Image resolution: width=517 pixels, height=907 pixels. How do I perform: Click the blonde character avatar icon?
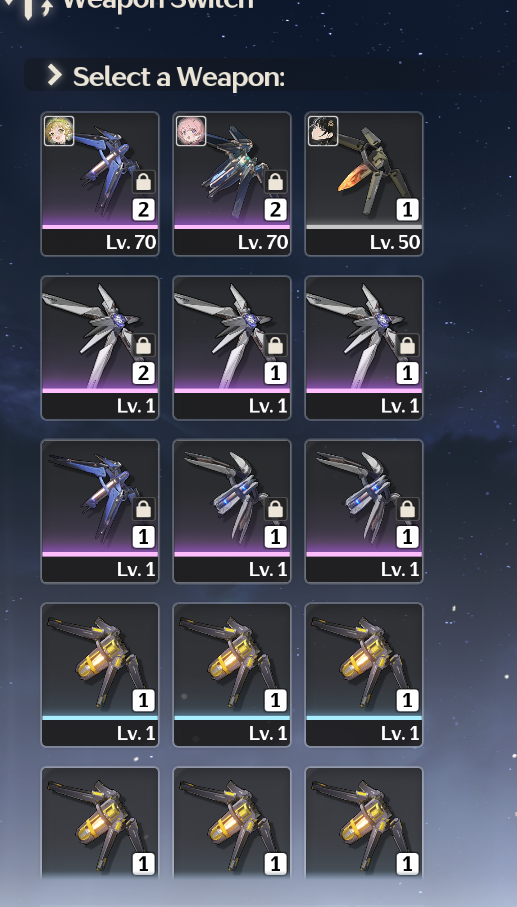click(x=59, y=131)
